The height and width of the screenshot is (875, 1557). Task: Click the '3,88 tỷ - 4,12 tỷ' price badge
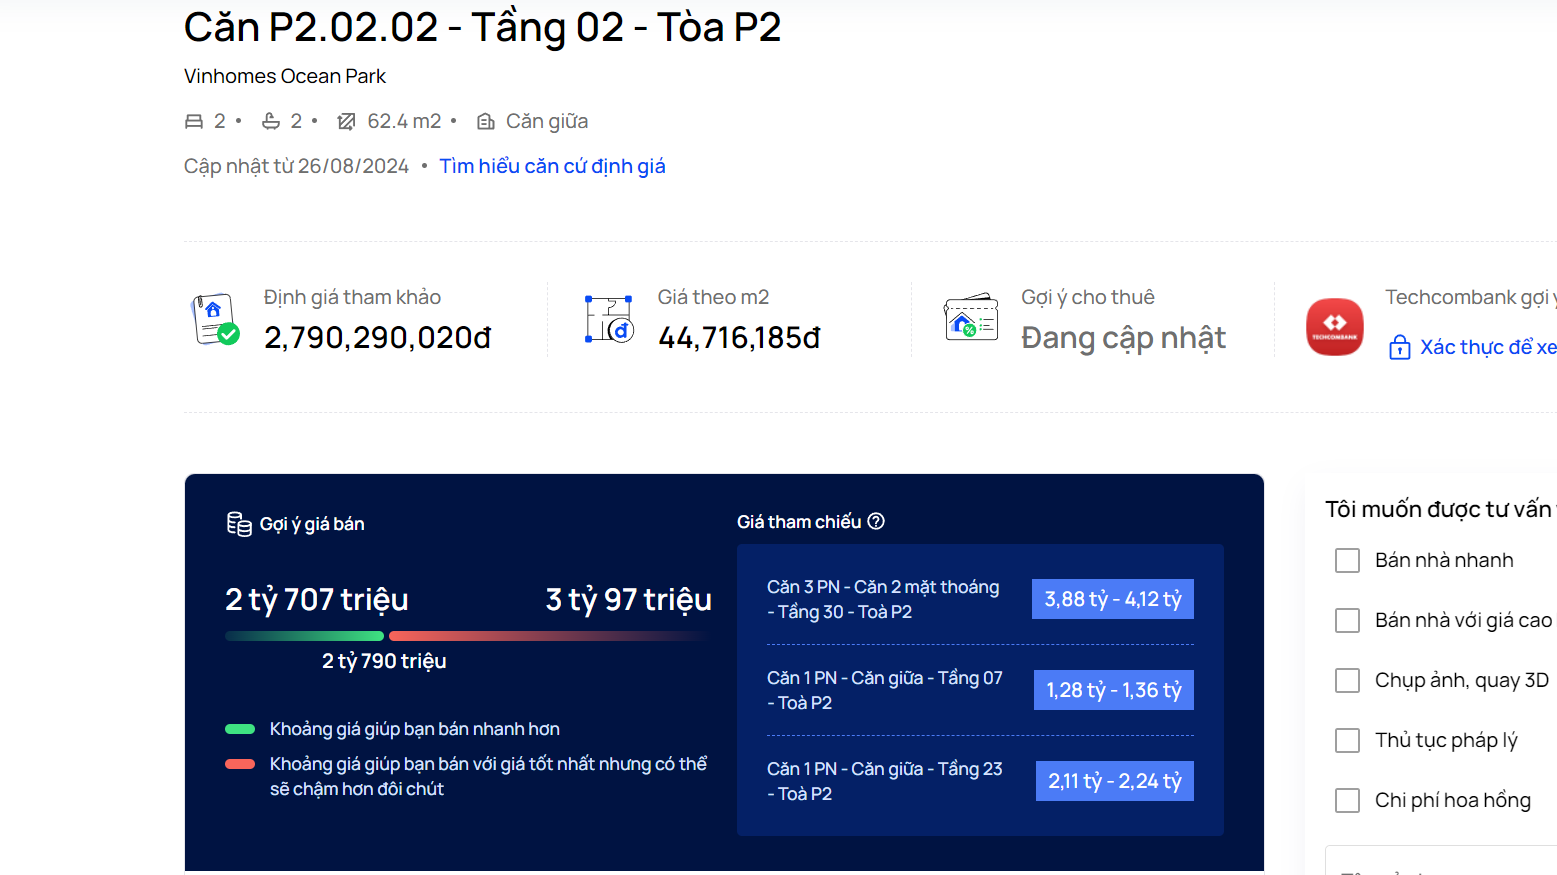[x=1113, y=599]
